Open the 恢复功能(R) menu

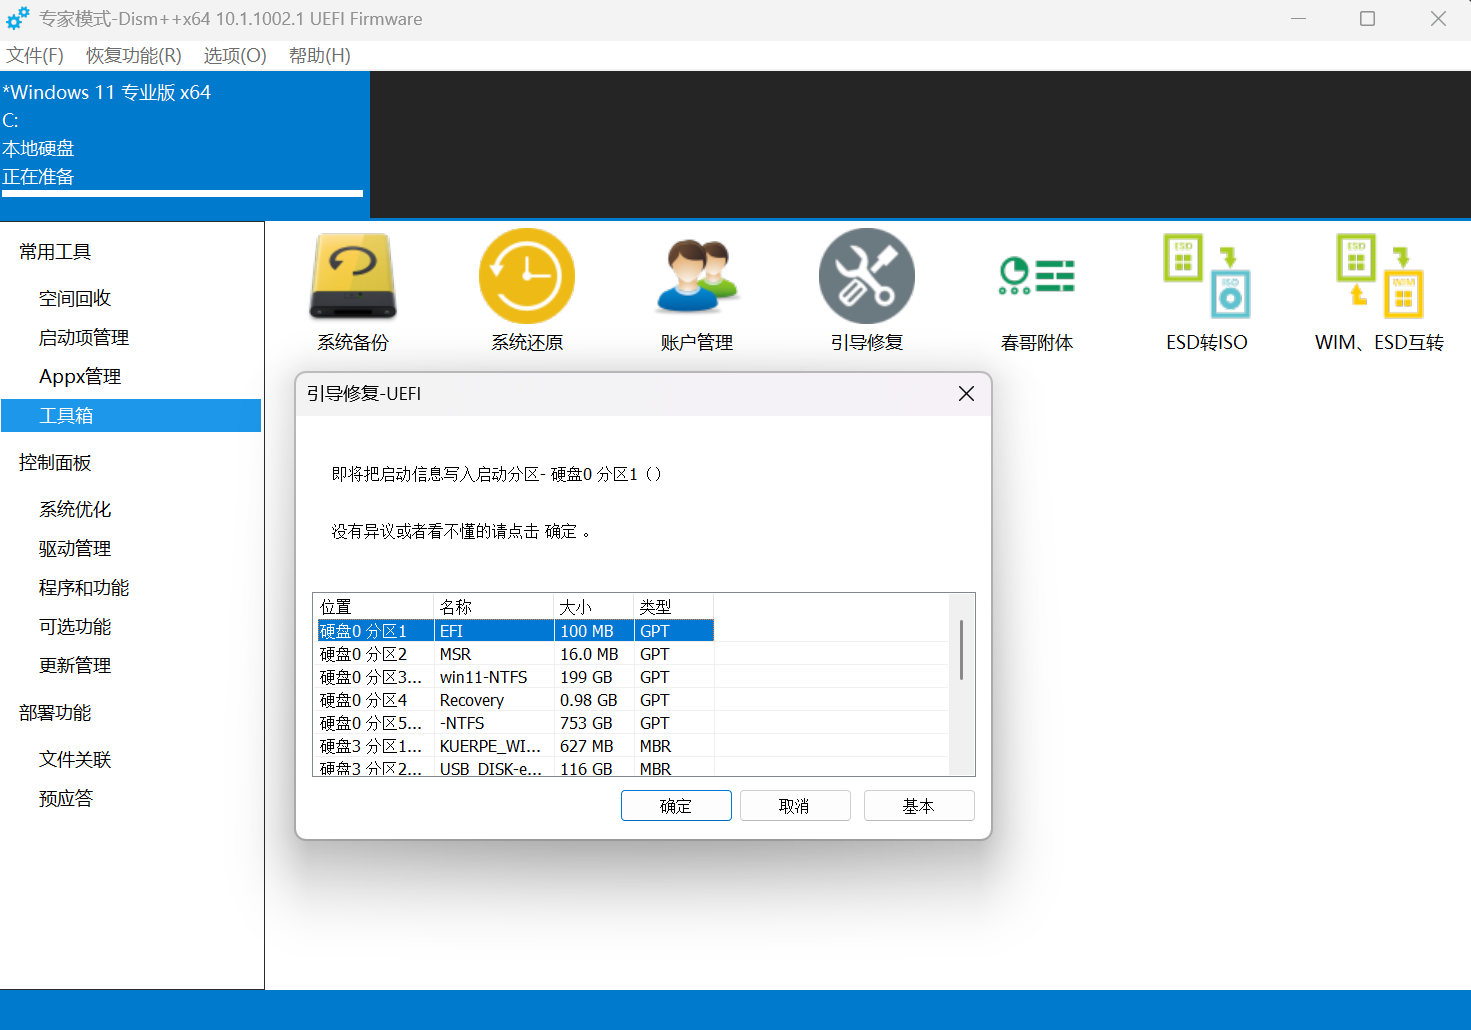tap(134, 56)
